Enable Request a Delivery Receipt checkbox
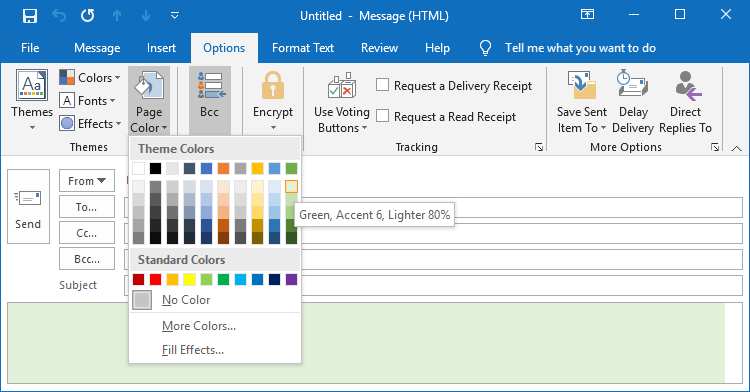The image size is (750, 392). pyautogui.click(x=382, y=85)
